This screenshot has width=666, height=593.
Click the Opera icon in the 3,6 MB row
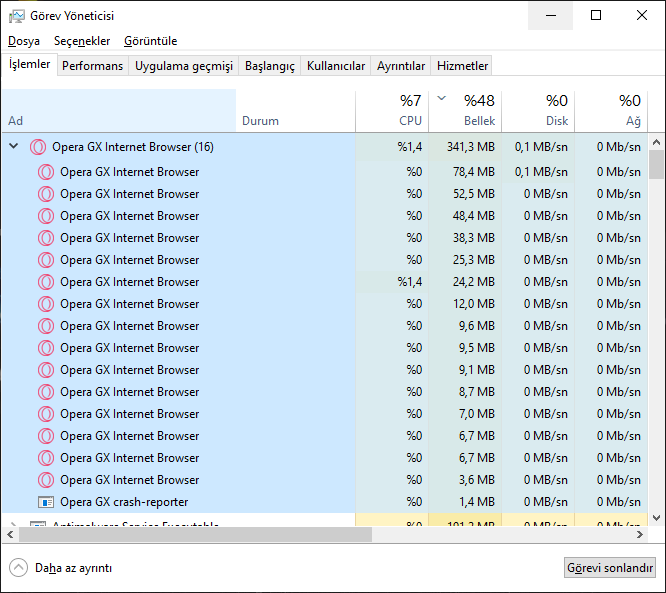pos(46,480)
